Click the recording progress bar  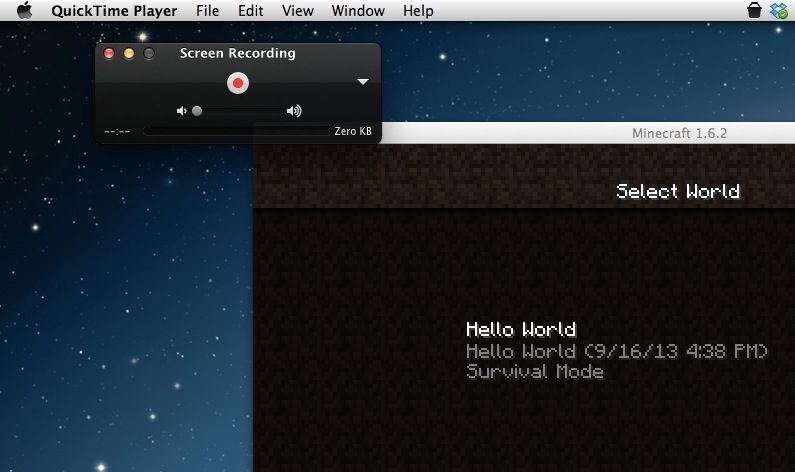point(236,131)
